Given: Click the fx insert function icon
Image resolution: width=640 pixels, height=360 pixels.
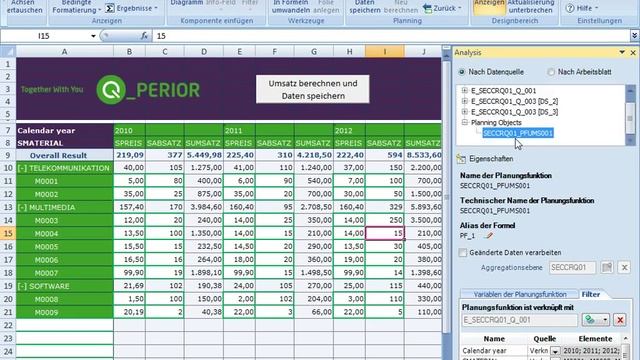Looking at the screenshot, I should (x=144, y=36).
